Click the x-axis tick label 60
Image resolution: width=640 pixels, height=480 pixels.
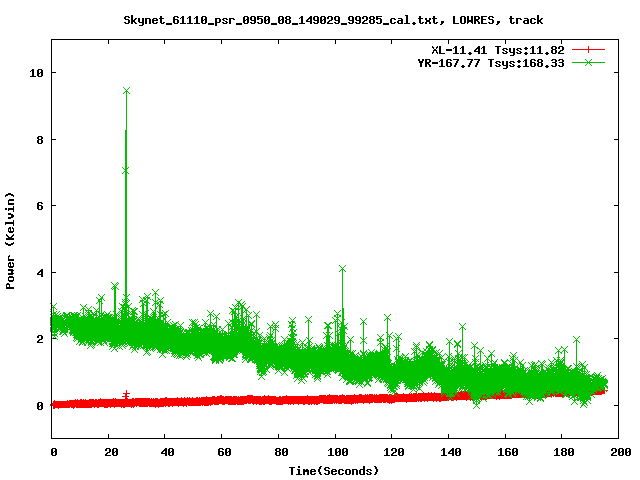[222, 453]
